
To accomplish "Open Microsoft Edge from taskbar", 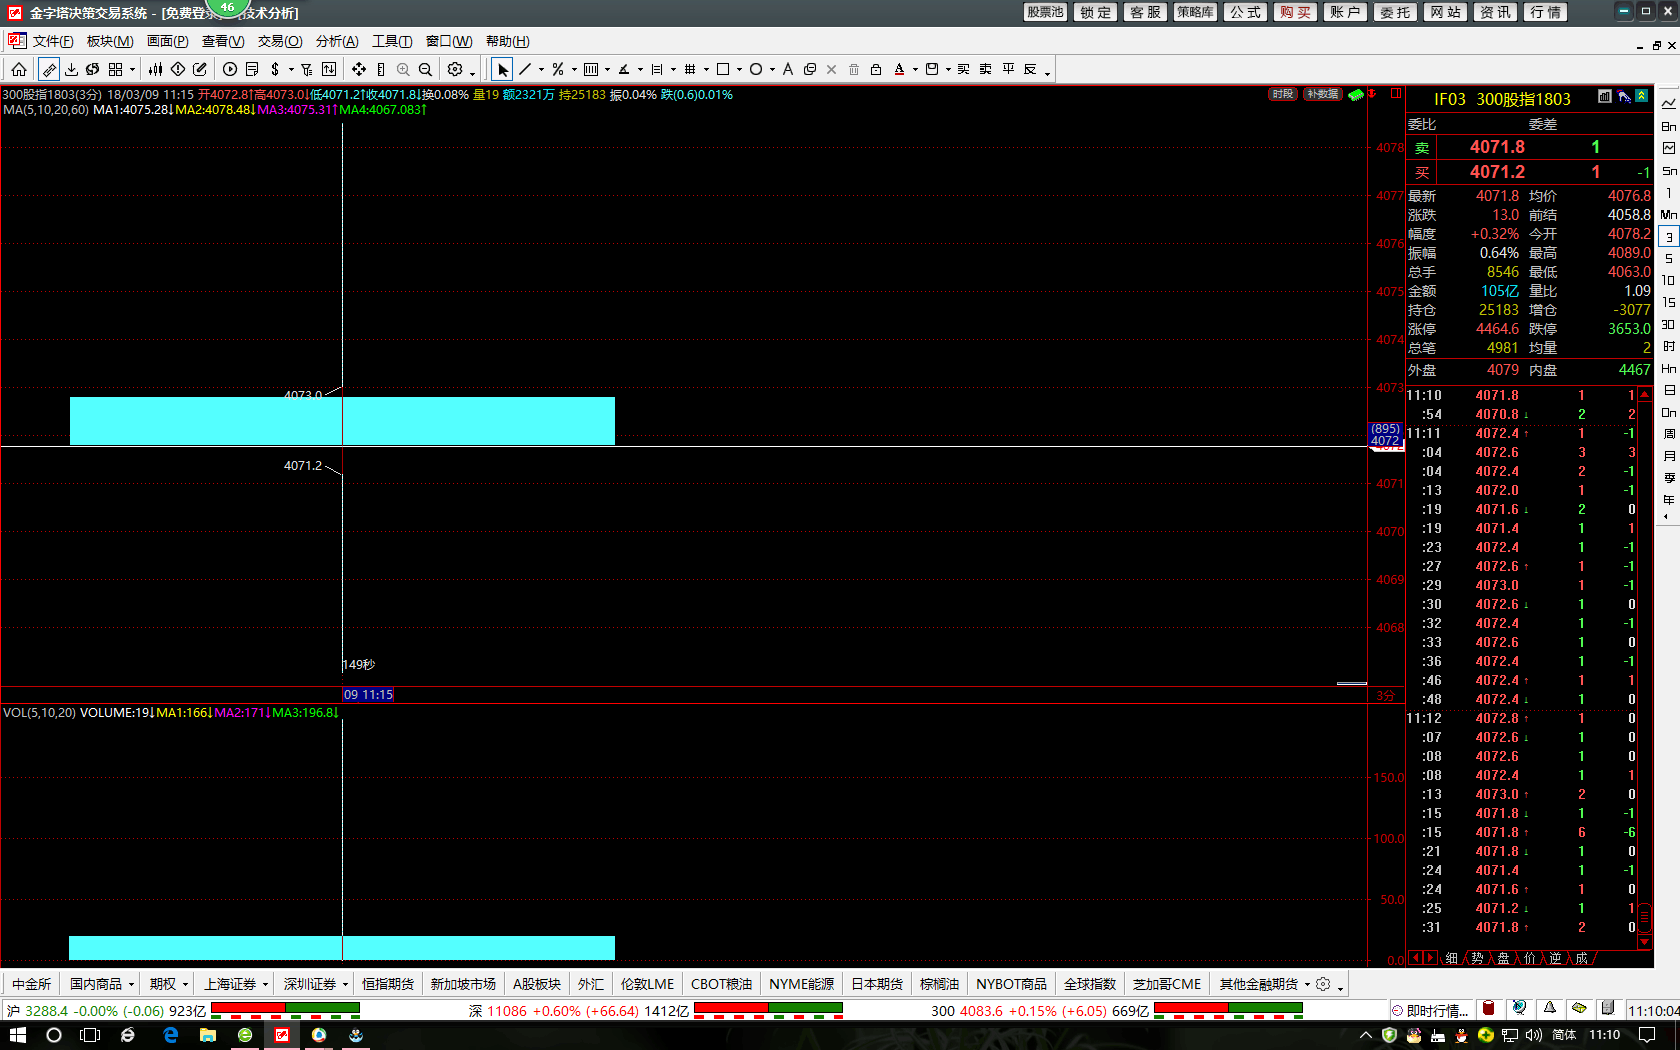I will coord(170,1035).
